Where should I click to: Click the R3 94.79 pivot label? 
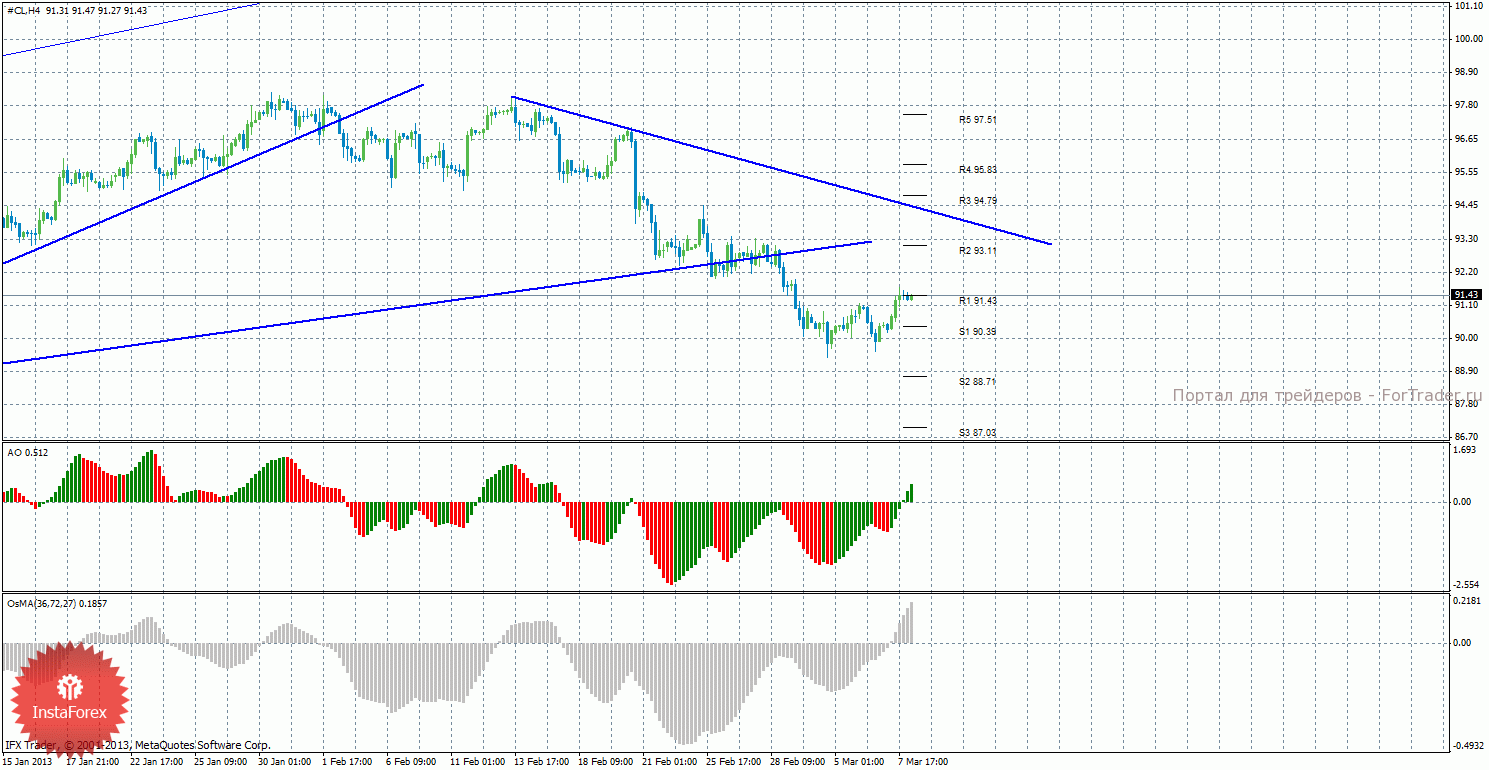point(978,201)
